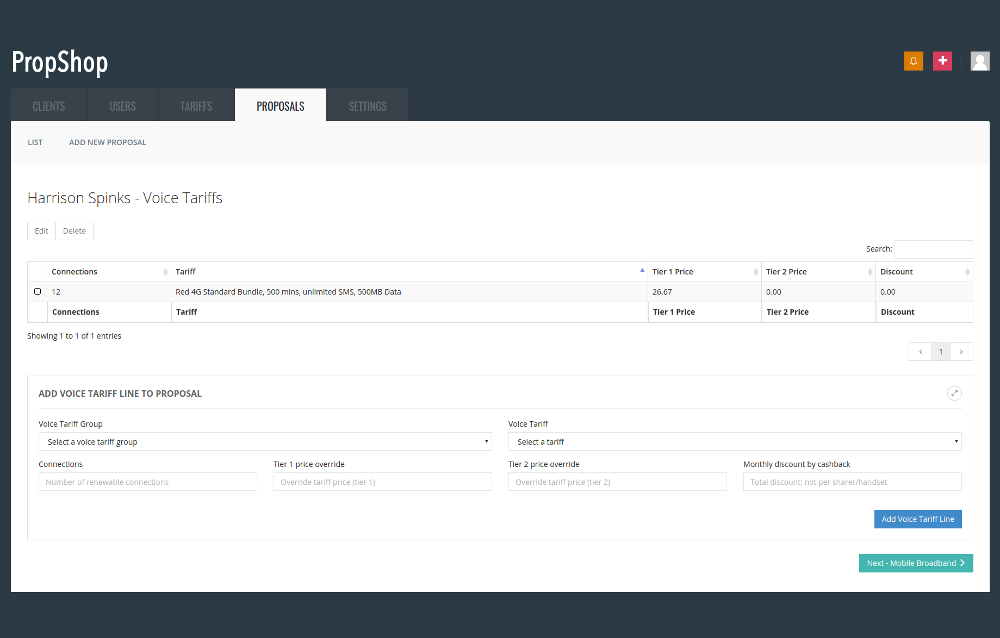Open the Voice Tariff Group dropdown
The width and height of the screenshot is (1000, 638).
(x=265, y=441)
